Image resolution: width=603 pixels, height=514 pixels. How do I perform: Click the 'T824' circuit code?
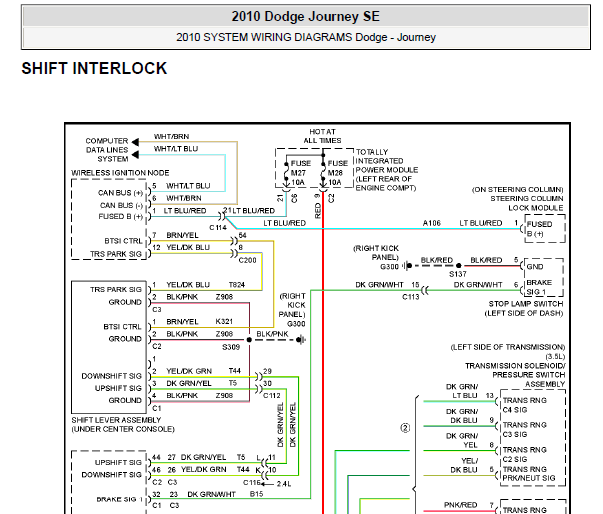click(x=237, y=285)
